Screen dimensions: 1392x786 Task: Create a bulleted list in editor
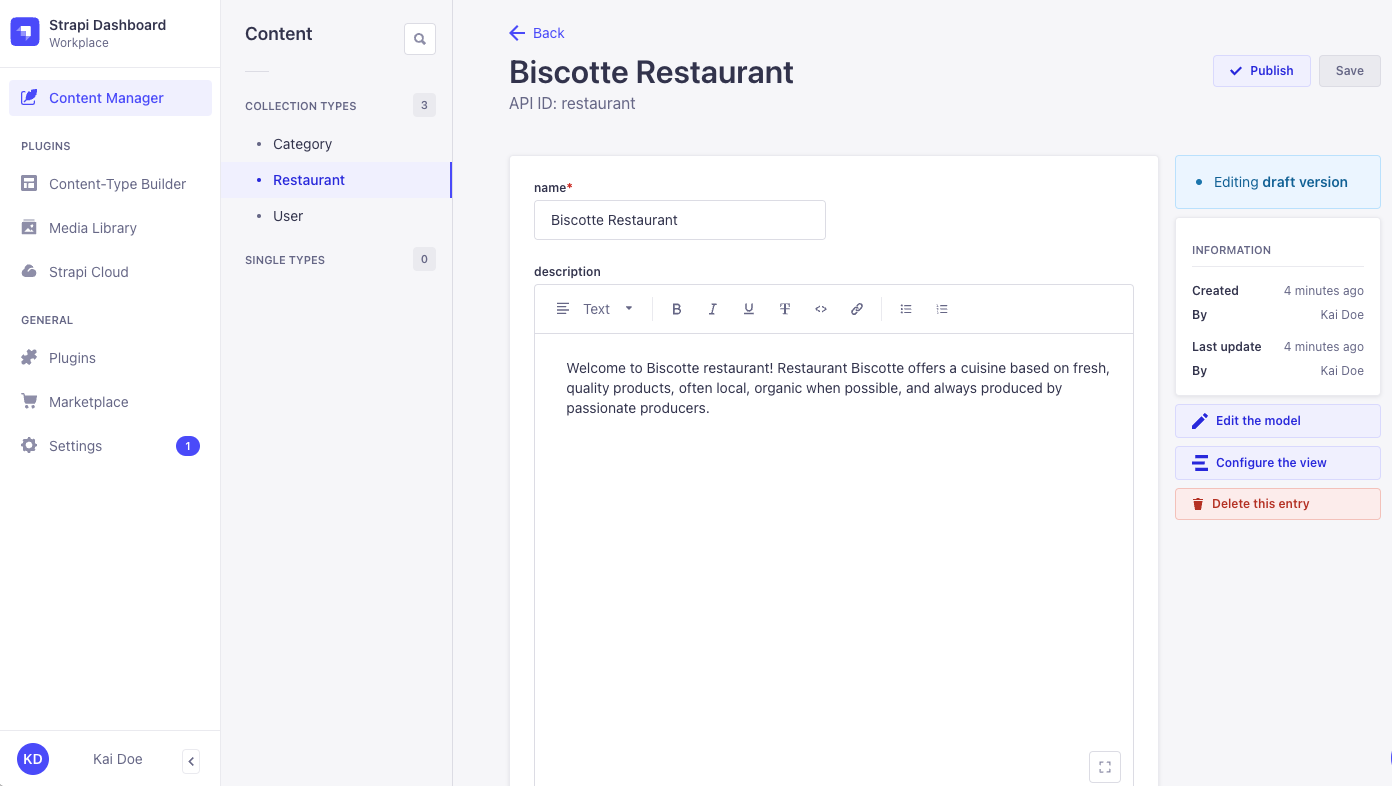point(906,309)
